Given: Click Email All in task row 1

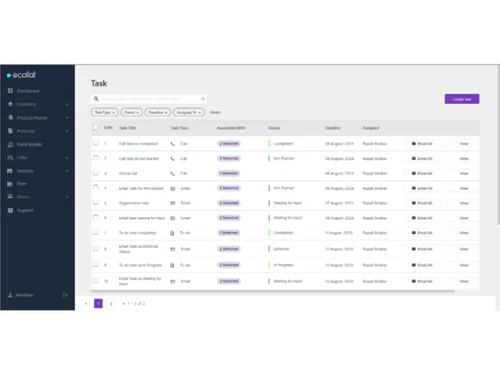Looking at the screenshot, I should [422, 144].
